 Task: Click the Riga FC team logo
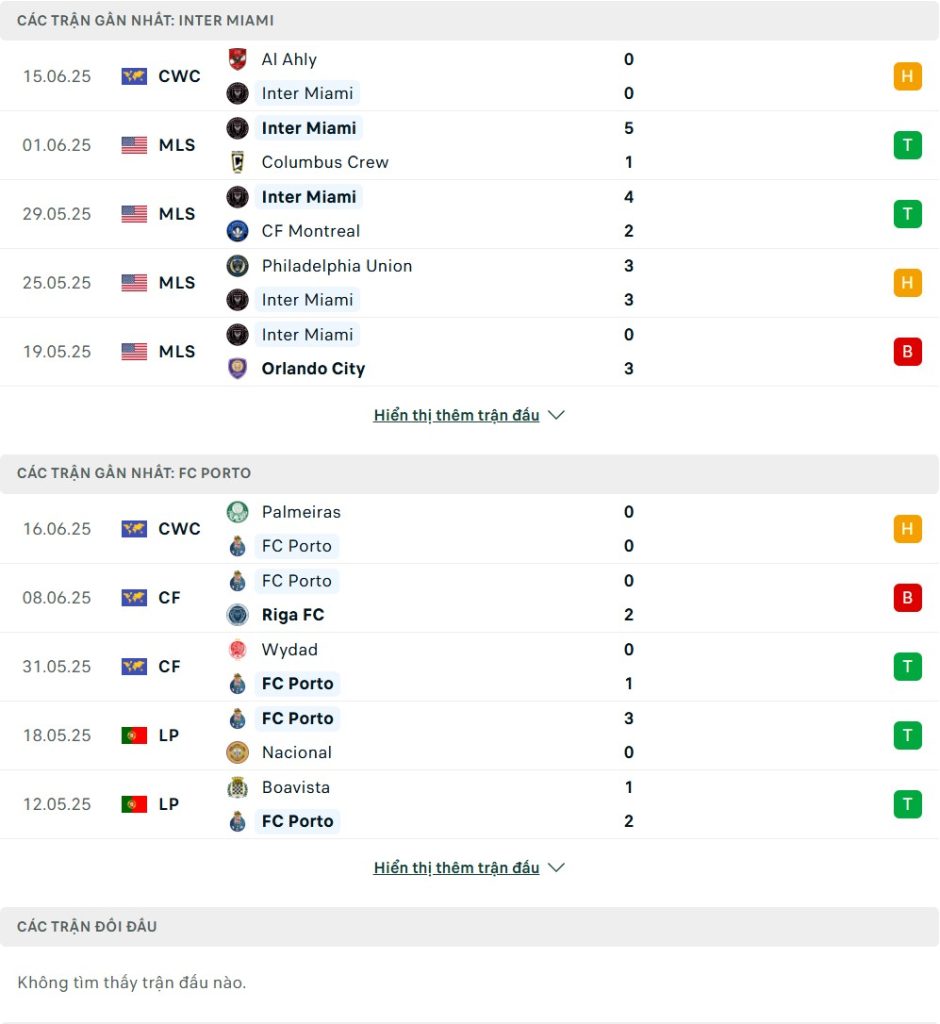237,615
